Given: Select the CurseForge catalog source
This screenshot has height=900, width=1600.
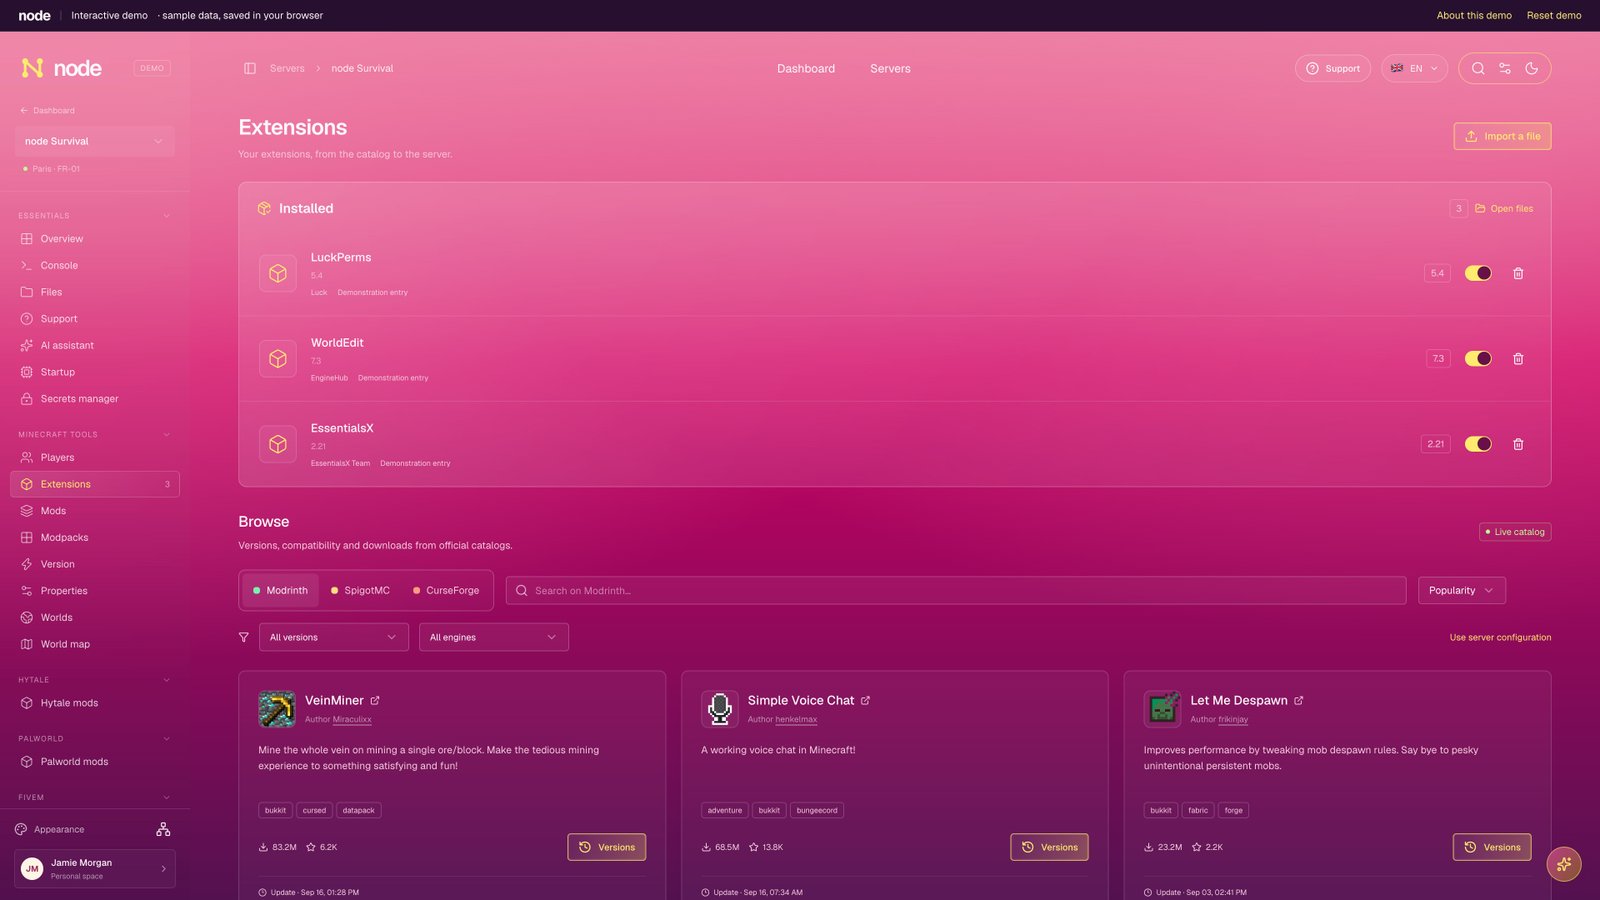Looking at the screenshot, I should [x=446, y=591].
